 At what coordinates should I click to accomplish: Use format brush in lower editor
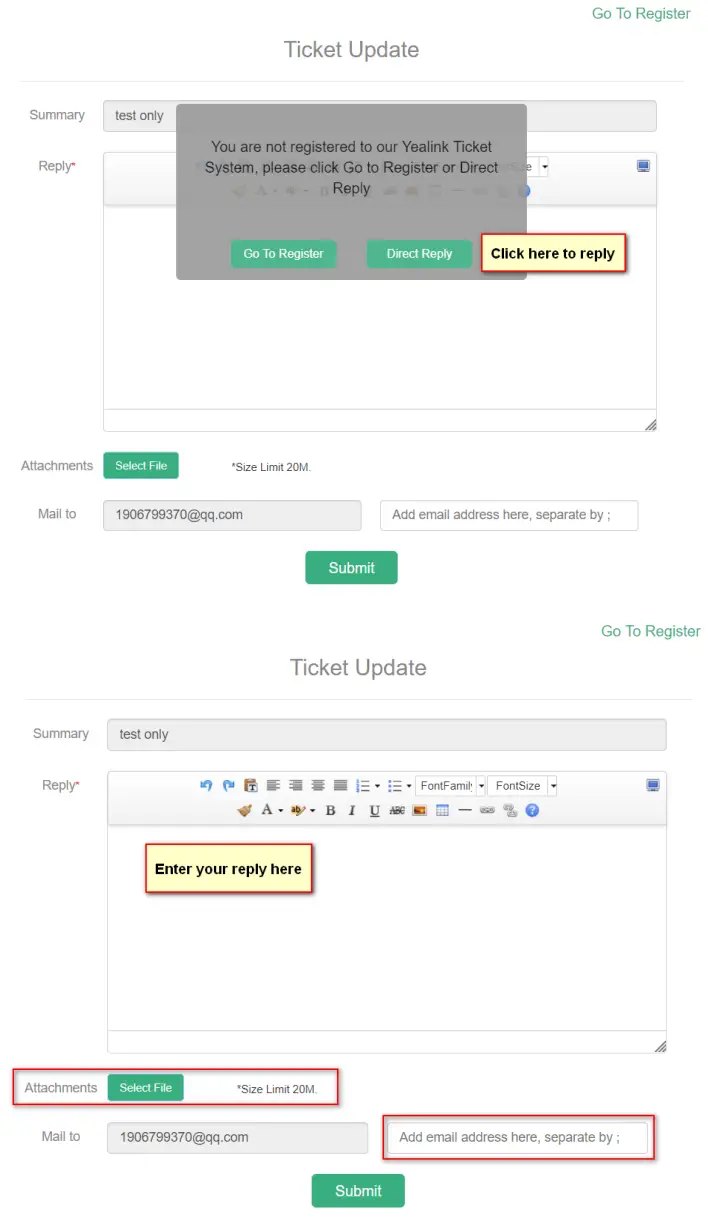(x=244, y=810)
